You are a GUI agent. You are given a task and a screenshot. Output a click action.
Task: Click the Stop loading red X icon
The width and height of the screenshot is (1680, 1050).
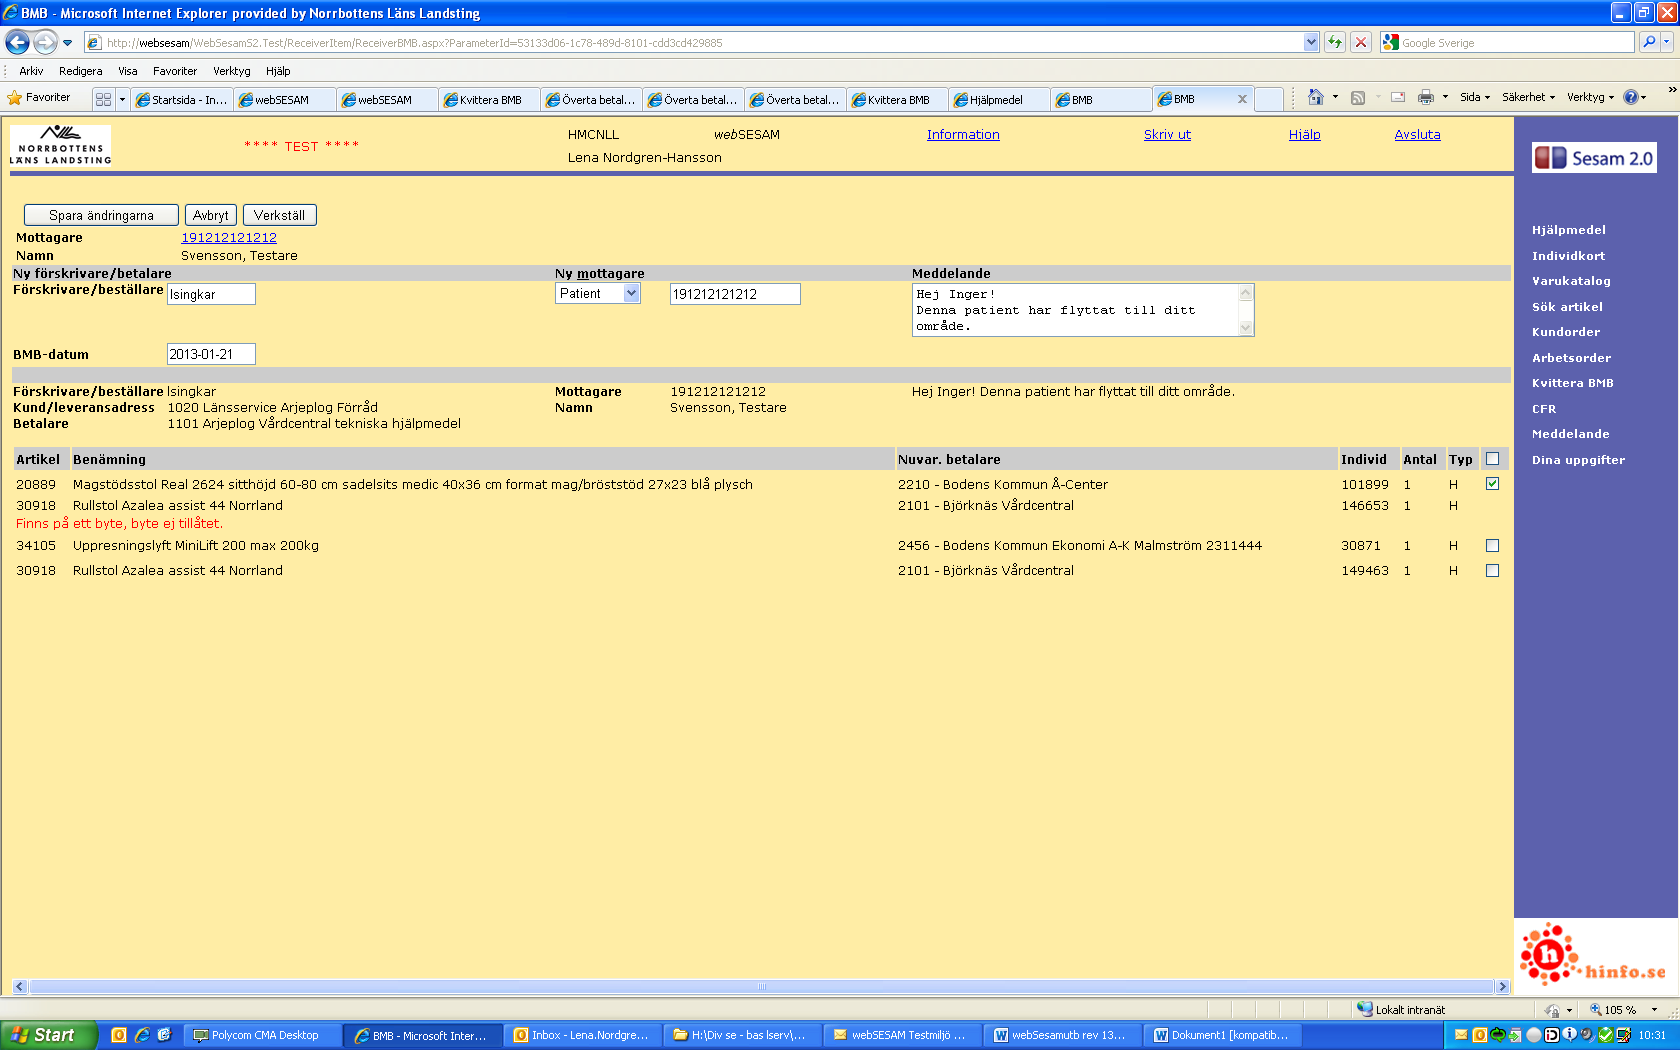pyautogui.click(x=1360, y=42)
